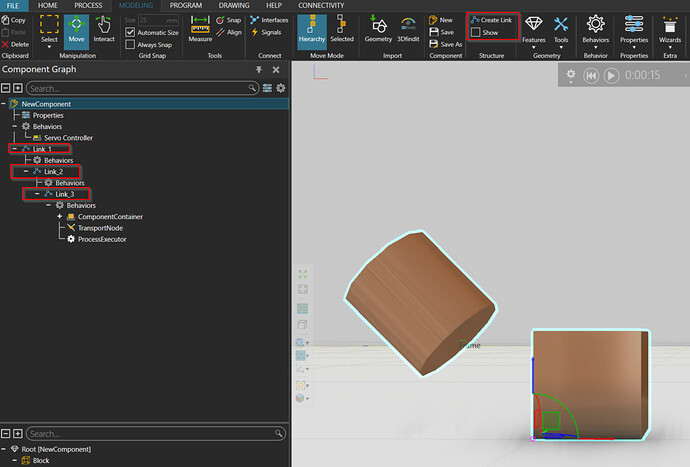Image resolution: width=690 pixels, height=467 pixels.
Task: Switch to PROGRAM tab
Action: pyautogui.click(x=186, y=6)
